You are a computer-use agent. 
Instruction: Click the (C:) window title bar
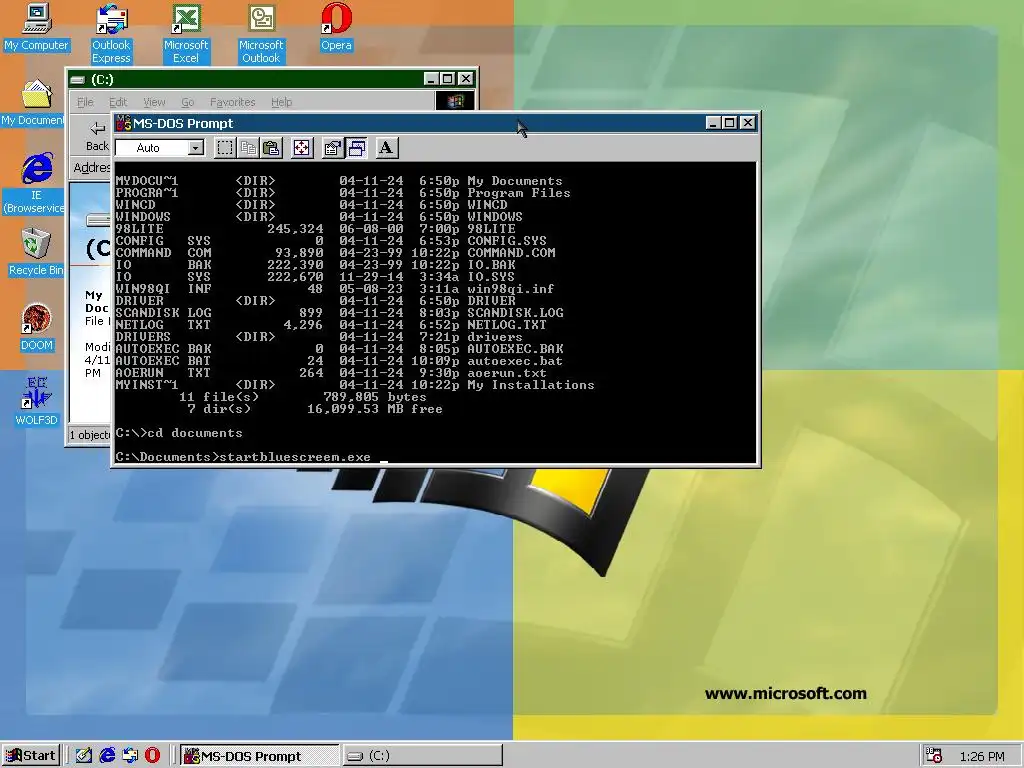pyautogui.click(x=272, y=79)
